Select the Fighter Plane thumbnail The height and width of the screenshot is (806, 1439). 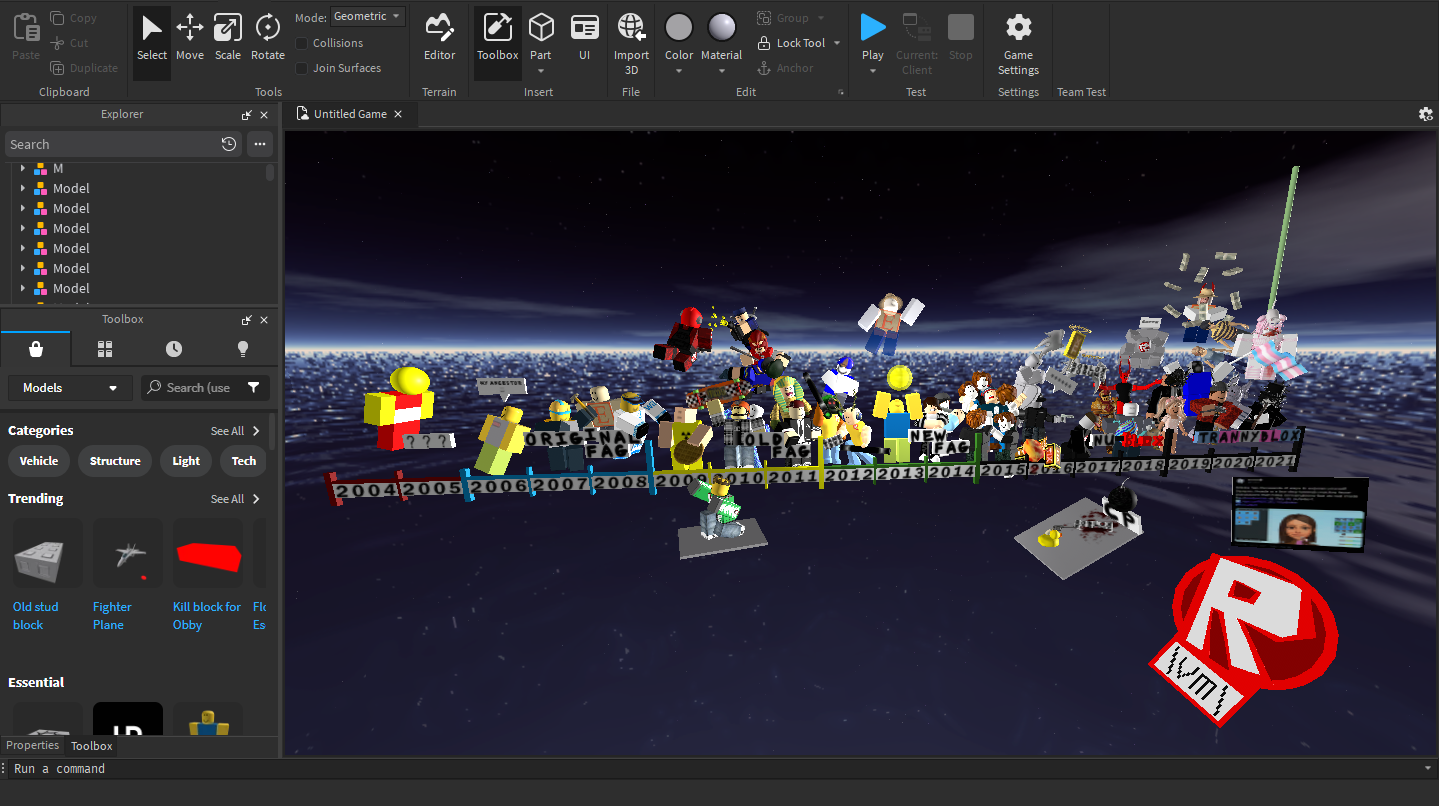coord(127,553)
